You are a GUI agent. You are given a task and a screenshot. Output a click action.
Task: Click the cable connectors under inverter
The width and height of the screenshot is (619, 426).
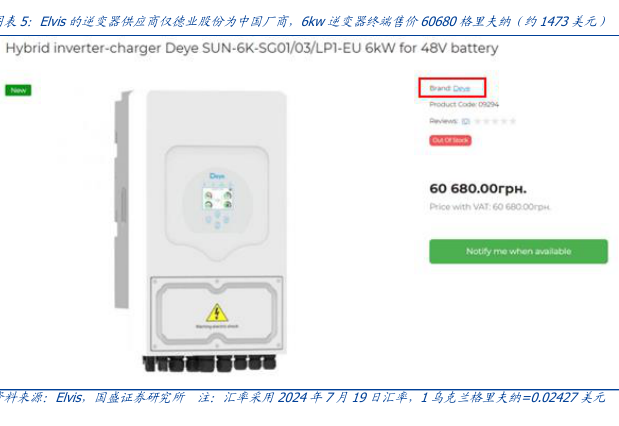tap(209, 363)
